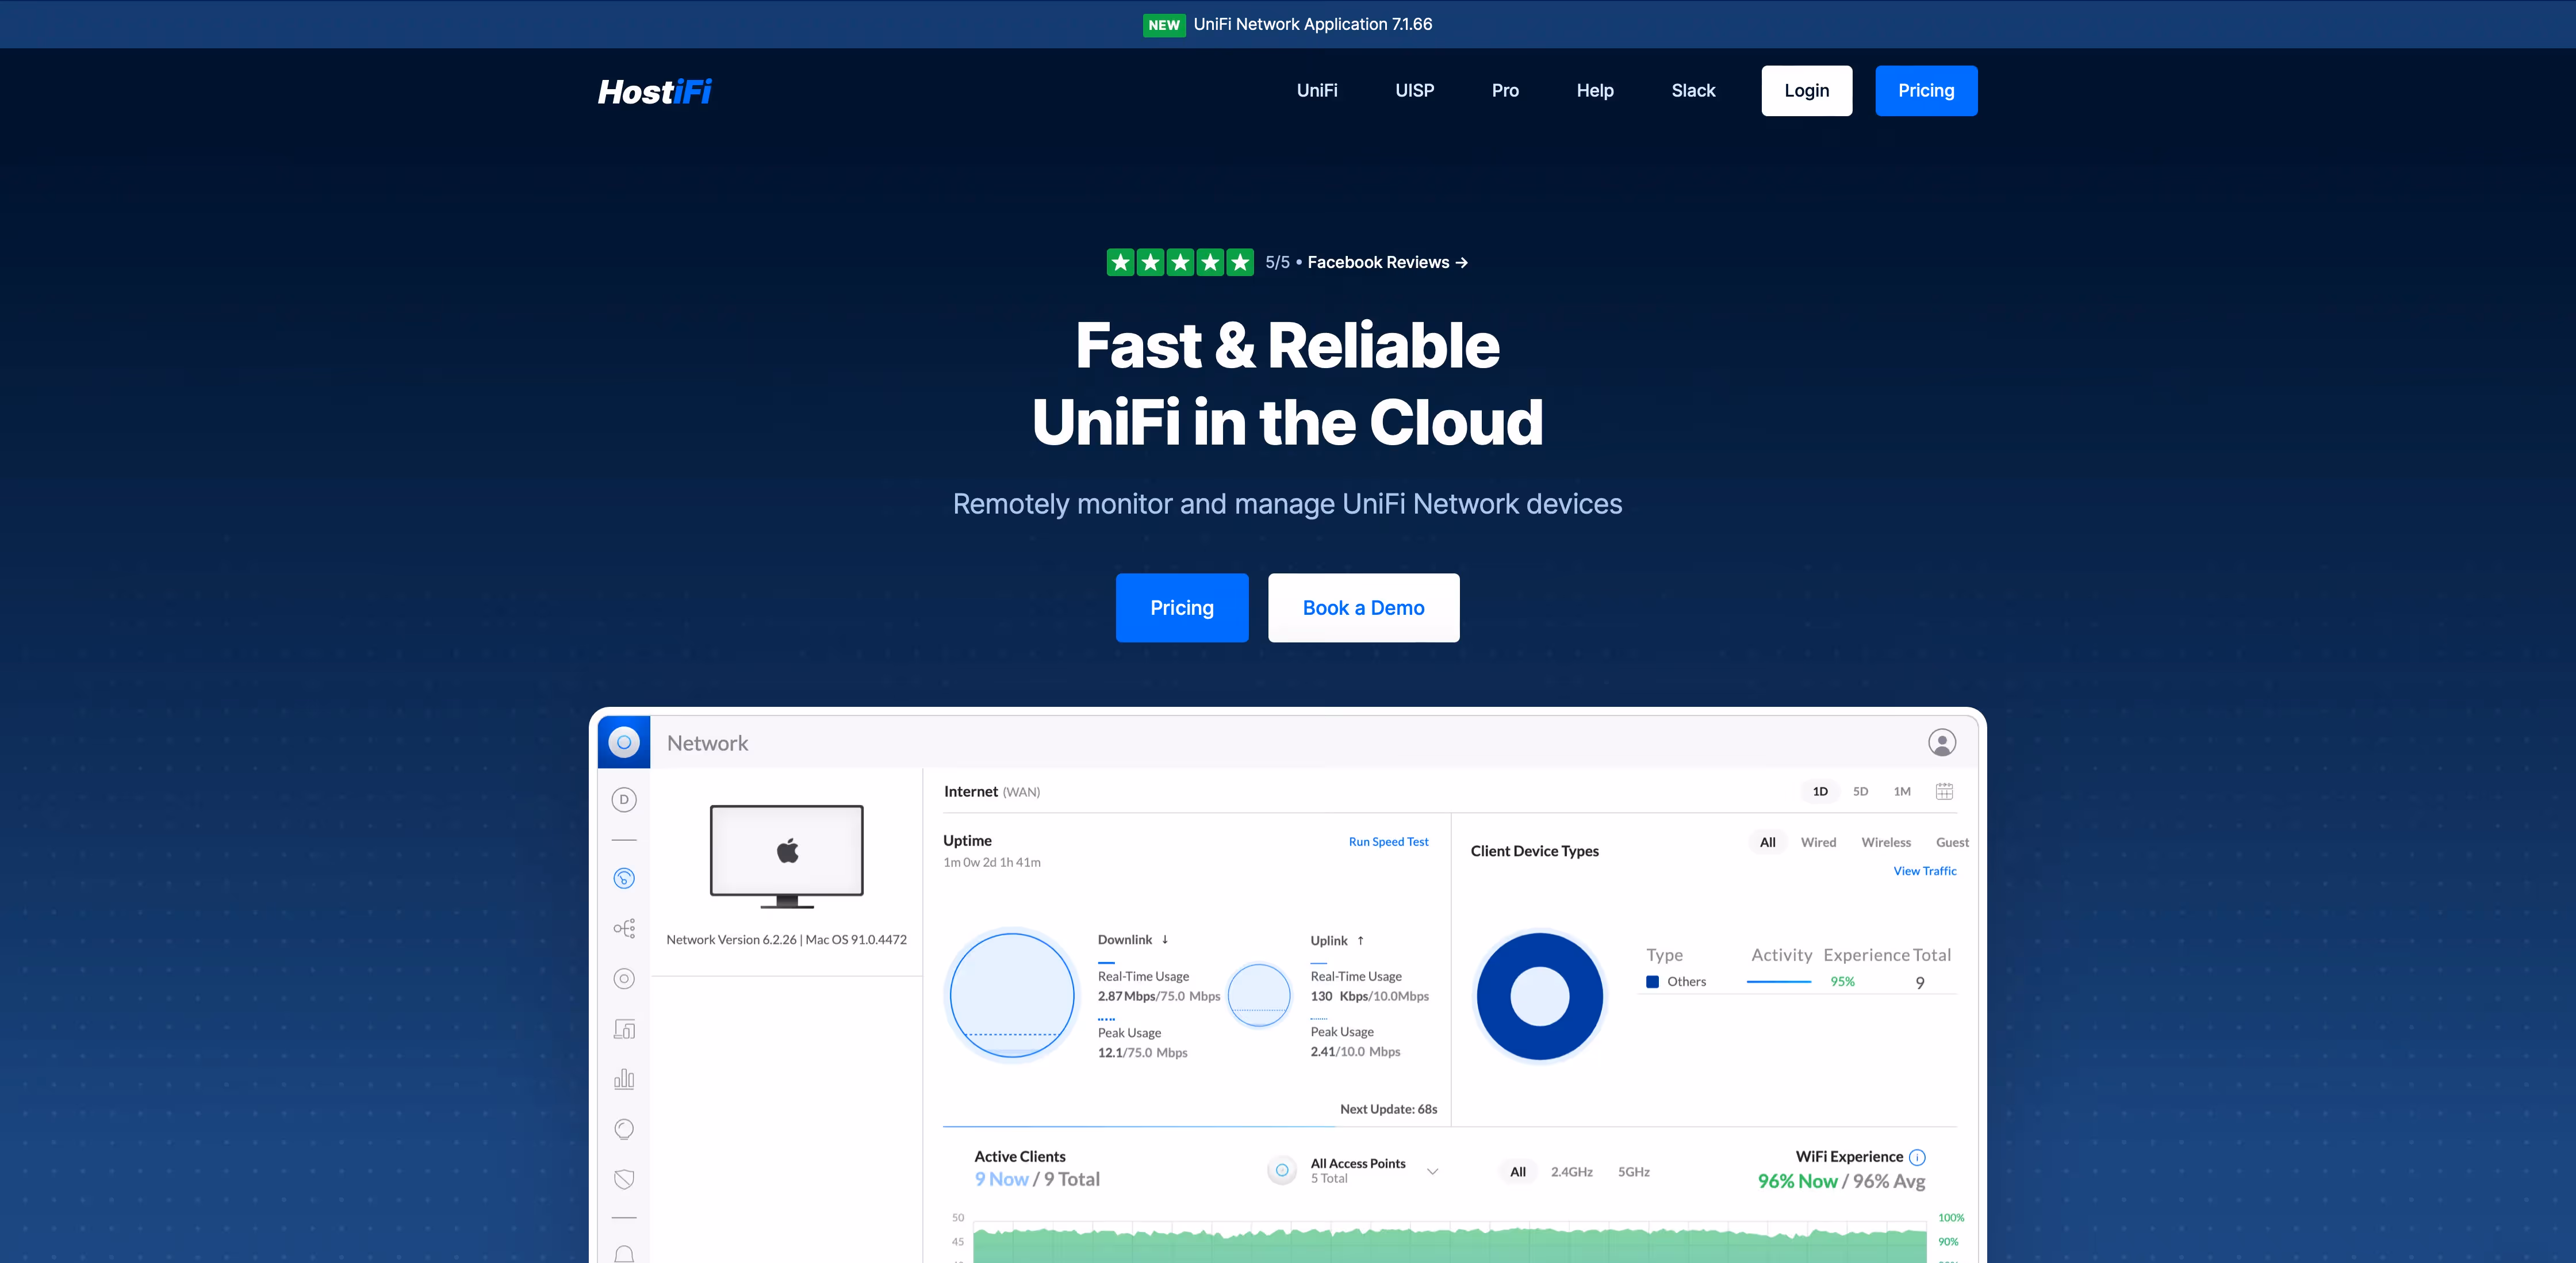Open the Insights lightbulb sidebar icon
The image size is (2576, 1263).
624,1129
